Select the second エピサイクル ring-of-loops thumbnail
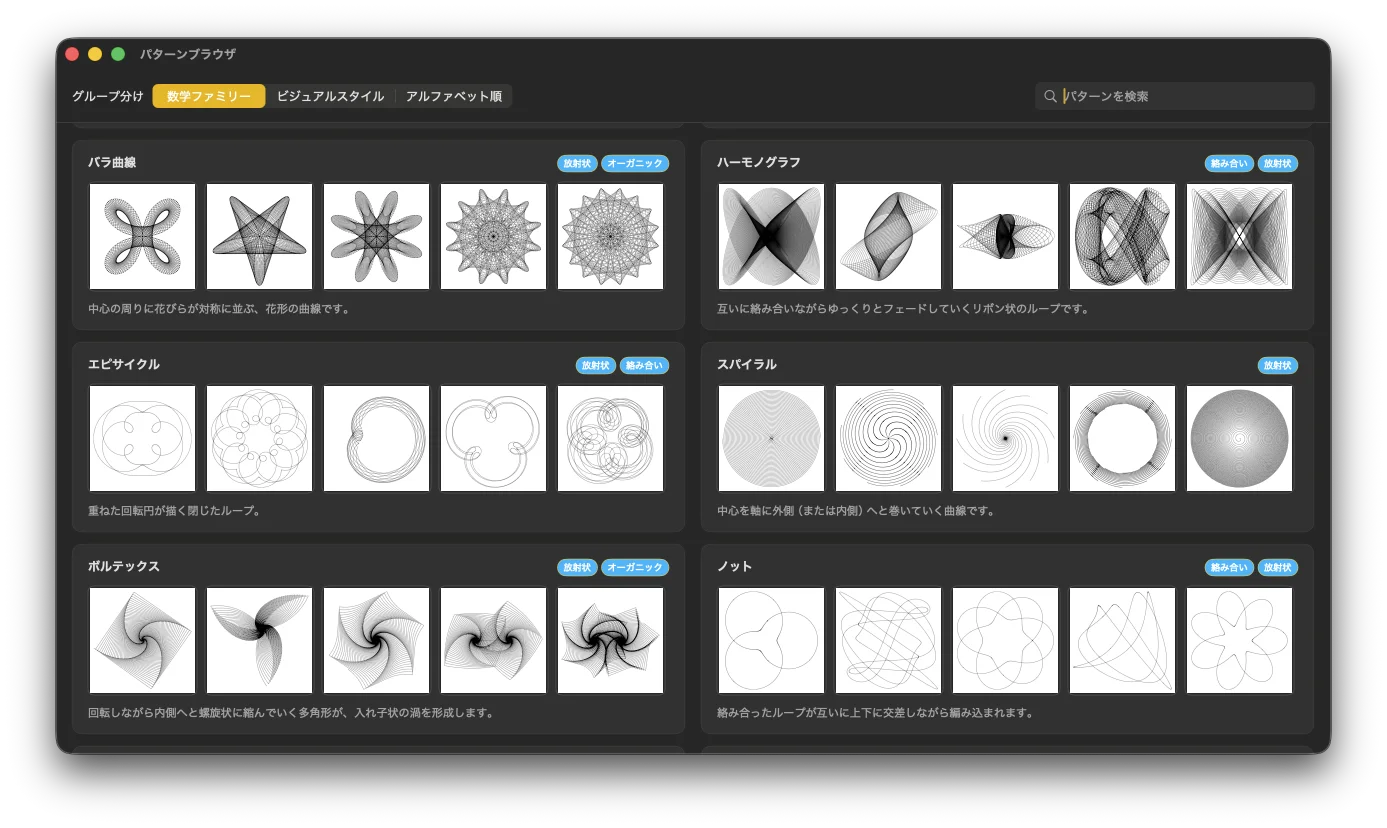Viewport: 1387px width, 828px height. 259,438
